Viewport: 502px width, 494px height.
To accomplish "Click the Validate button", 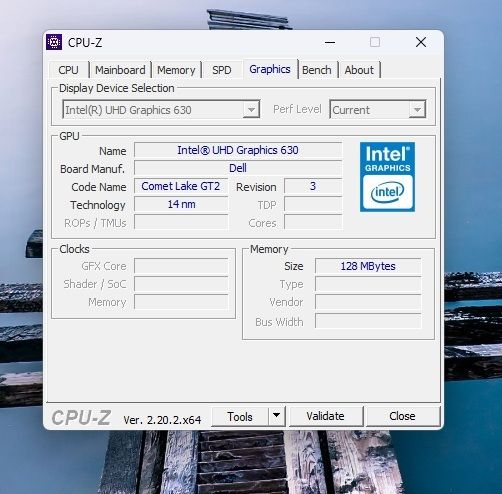I will coord(326,416).
